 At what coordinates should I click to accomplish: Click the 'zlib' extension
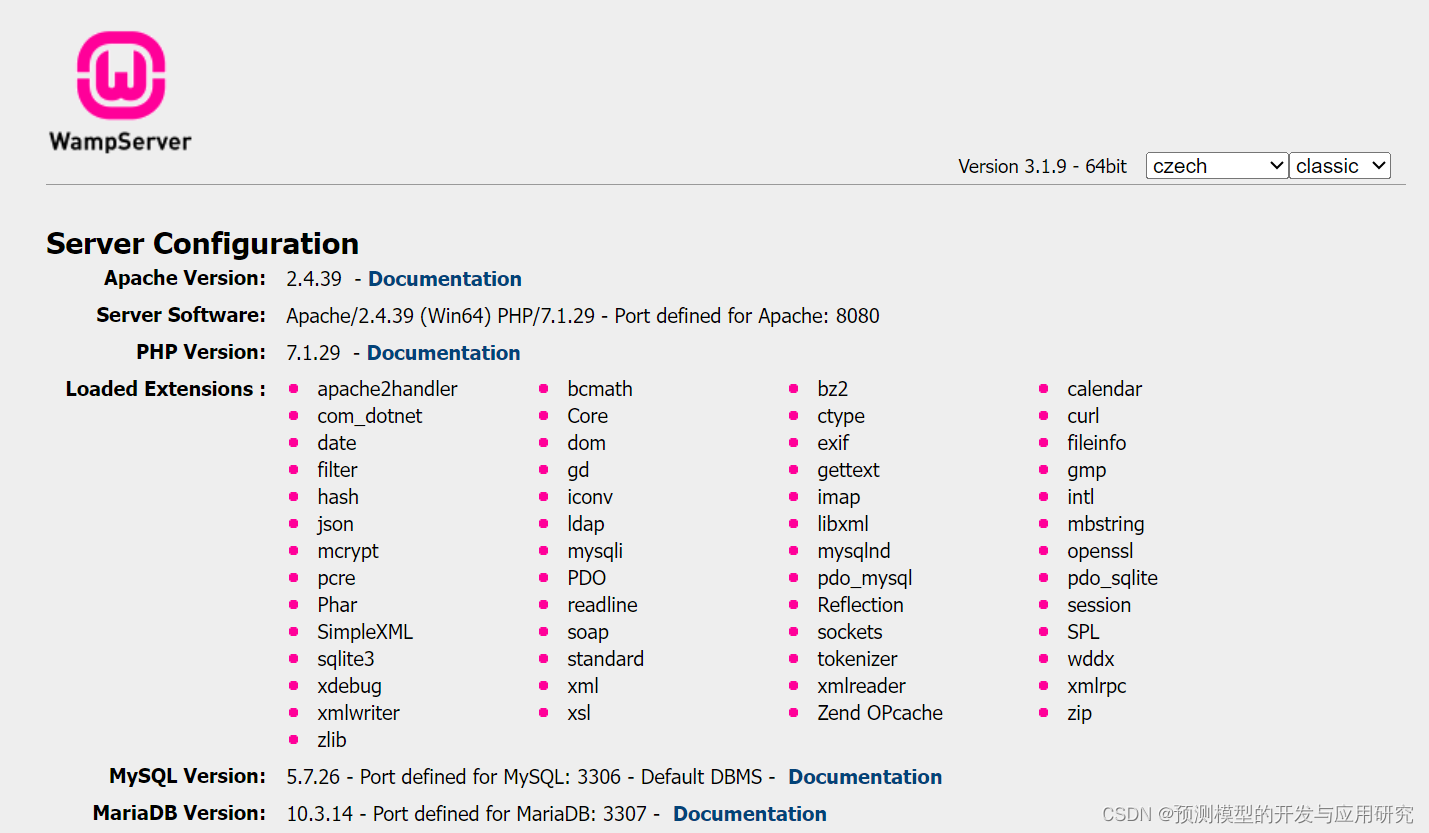click(x=332, y=740)
